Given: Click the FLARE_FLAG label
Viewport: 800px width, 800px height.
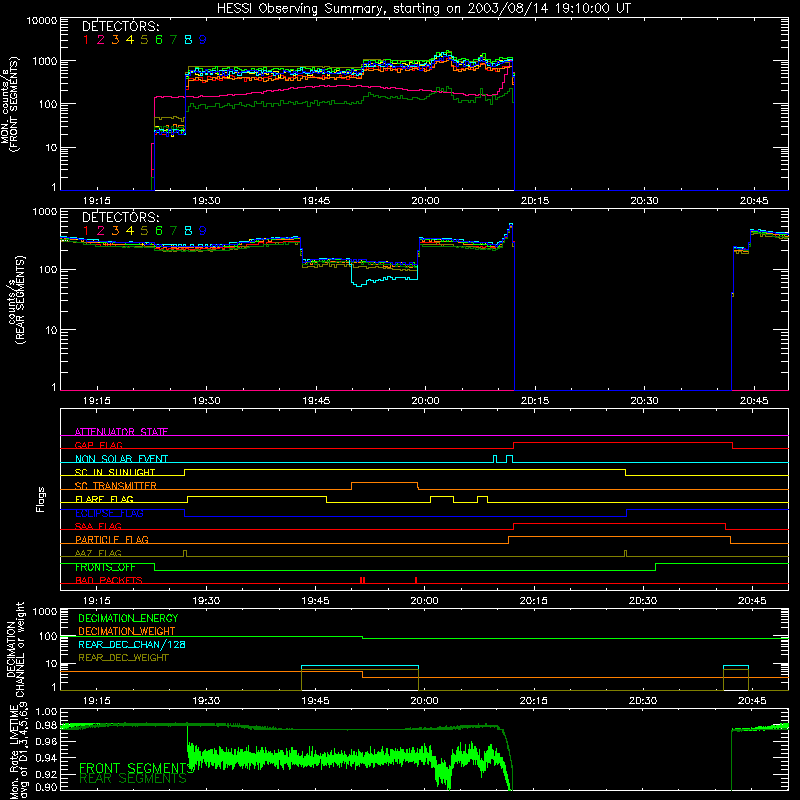Looking at the screenshot, I should point(104,499).
